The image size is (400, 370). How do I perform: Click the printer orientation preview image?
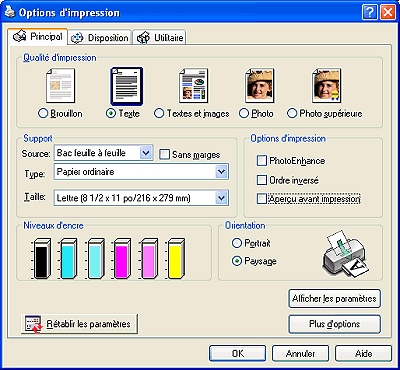tap(345, 253)
